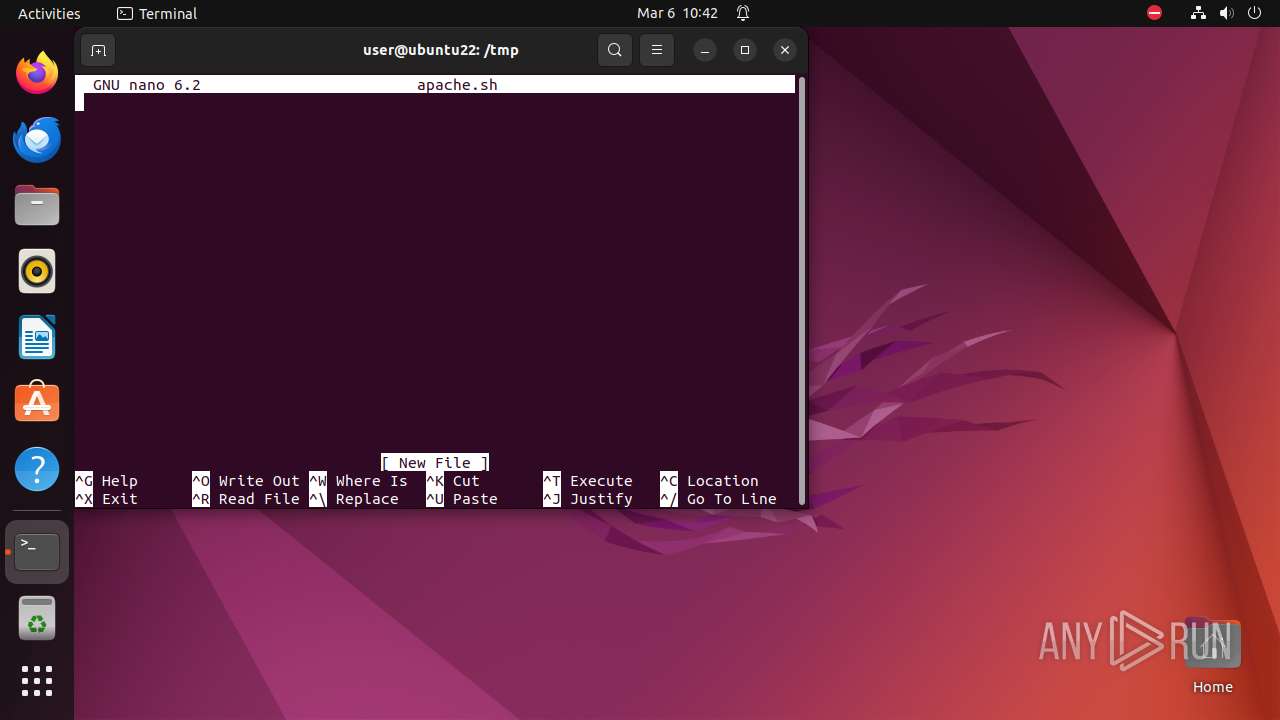Click the ^K Cut shortcut label
1280x720 pixels.
(453, 481)
